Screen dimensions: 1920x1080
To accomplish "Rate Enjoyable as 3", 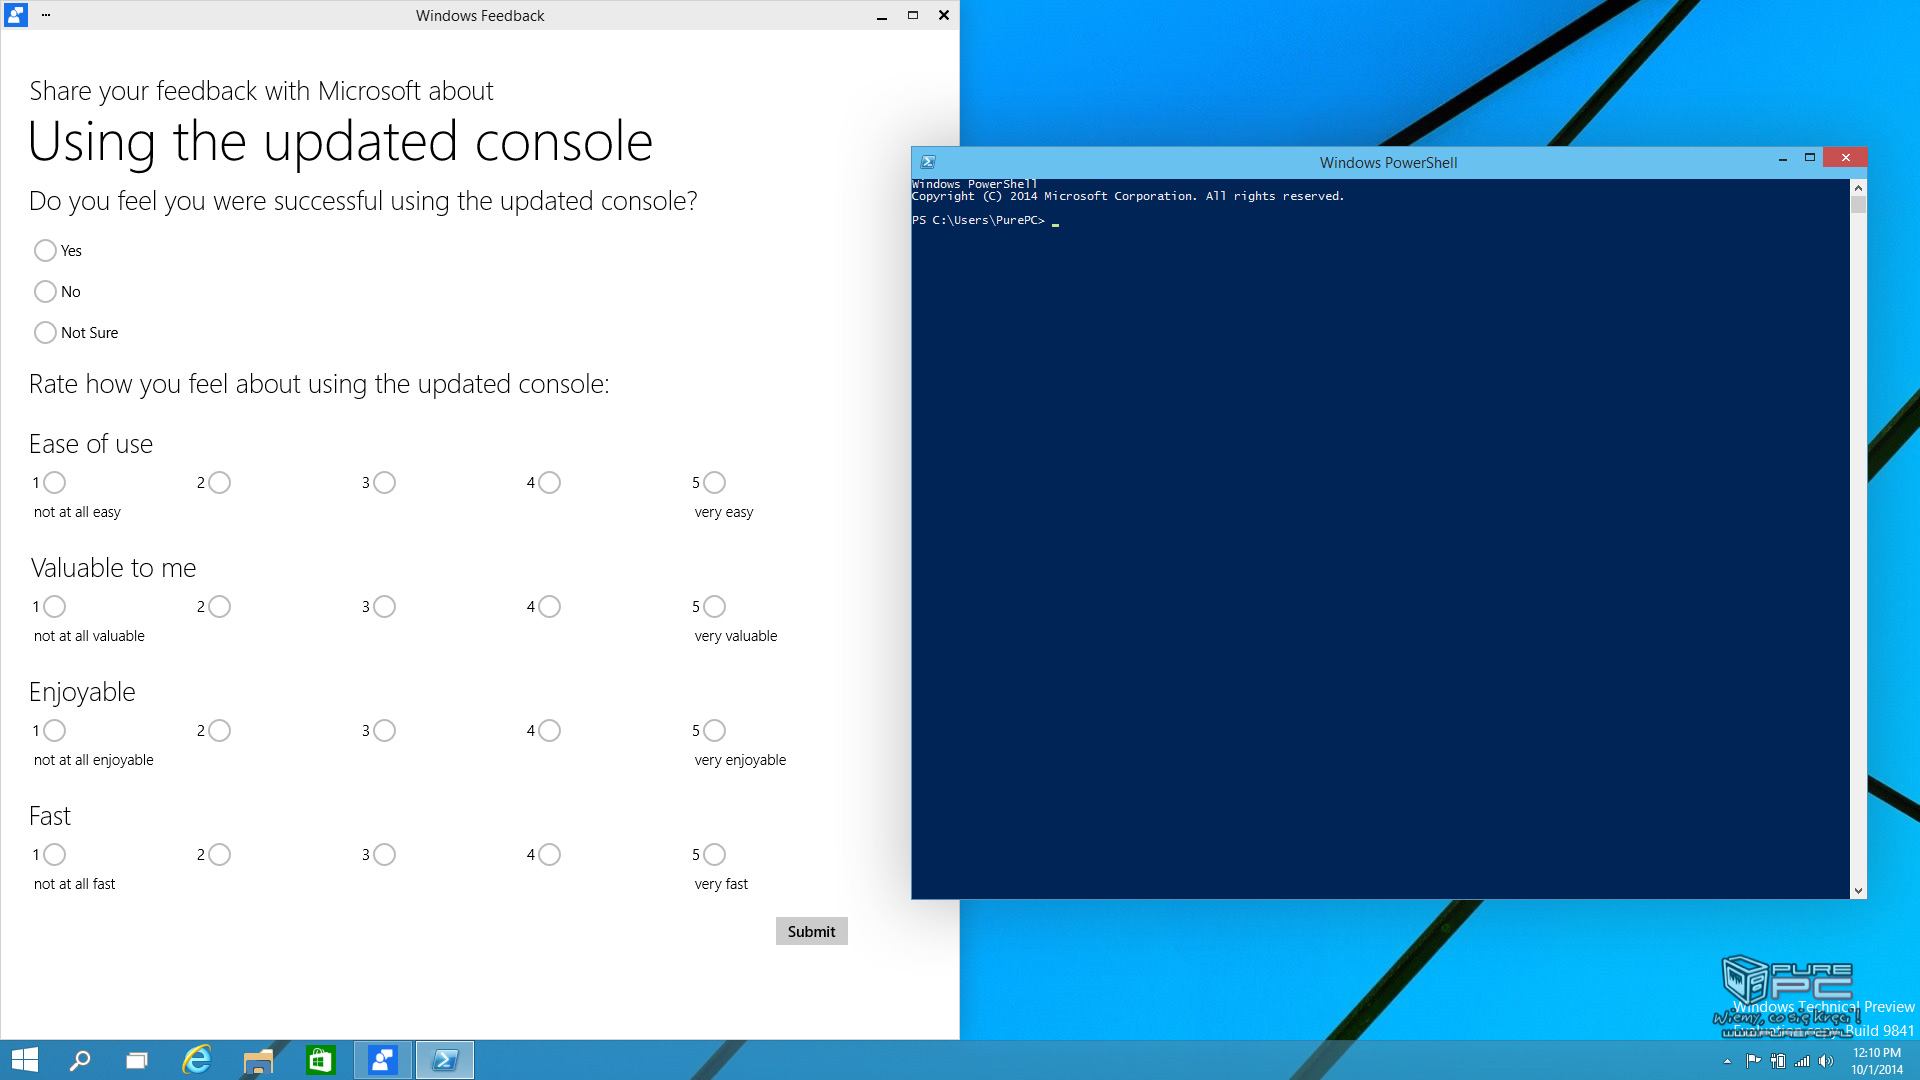I will tap(385, 730).
